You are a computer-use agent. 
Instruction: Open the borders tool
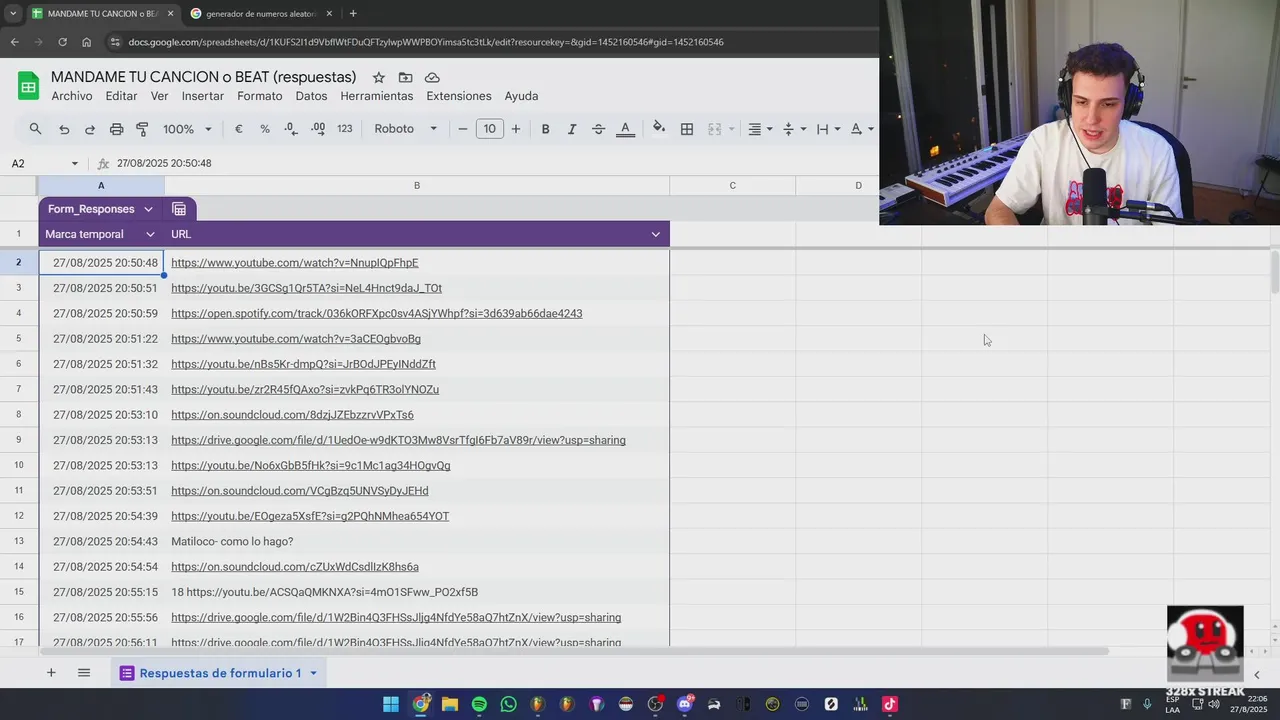tap(687, 129)
